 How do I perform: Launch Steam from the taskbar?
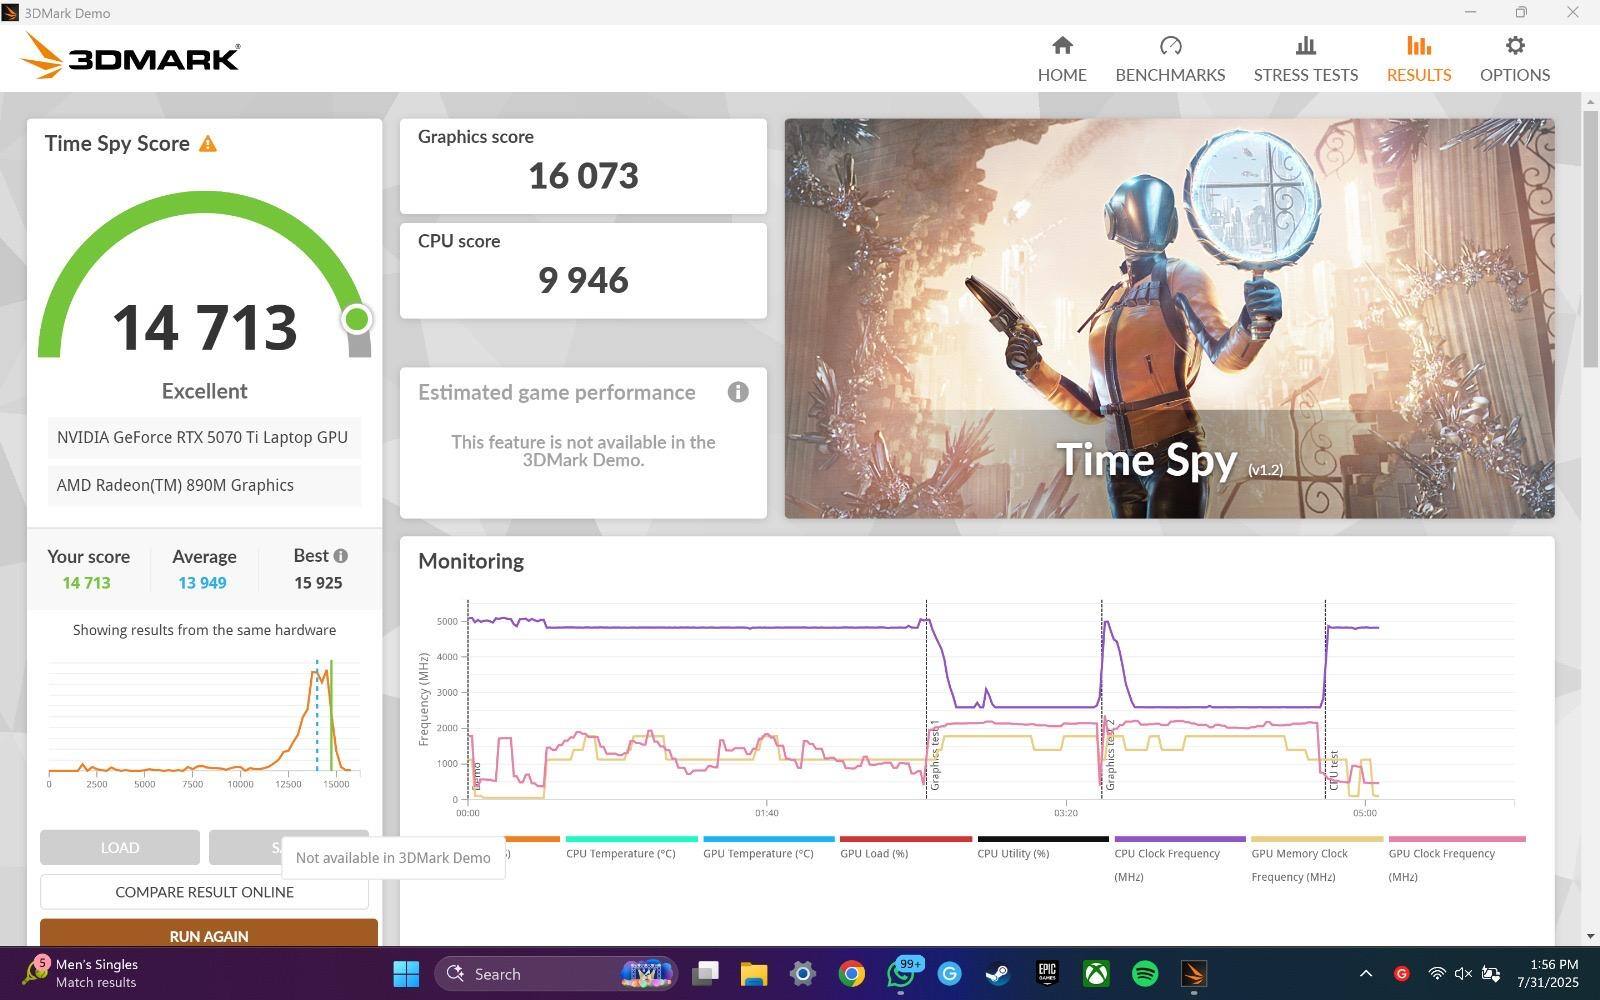click(997, 973)
